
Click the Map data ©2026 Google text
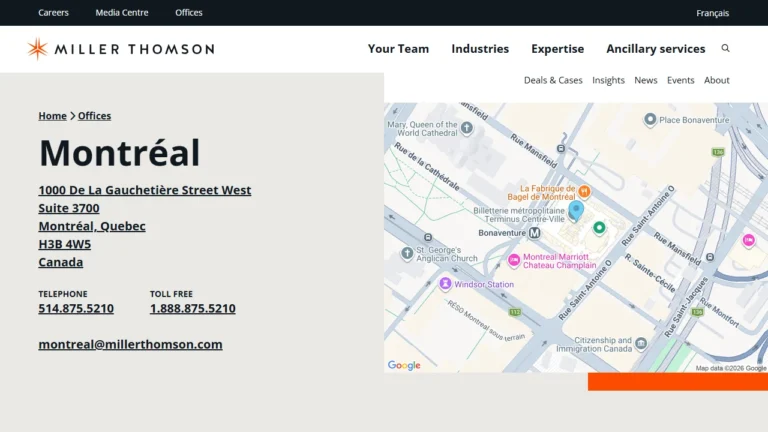click(x=731, y=368)
